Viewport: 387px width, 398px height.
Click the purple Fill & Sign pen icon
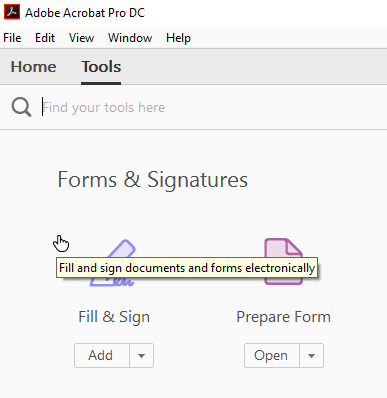(113, 263)
